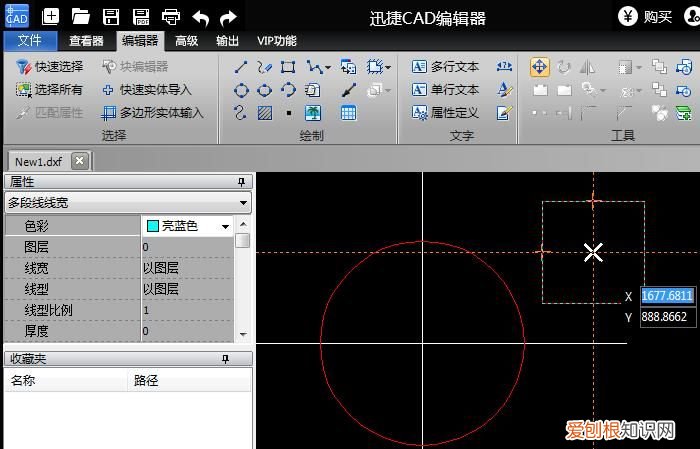Click the 多行文本 button
Viewport: 700px width, 449px height.
tap(445, 67)
